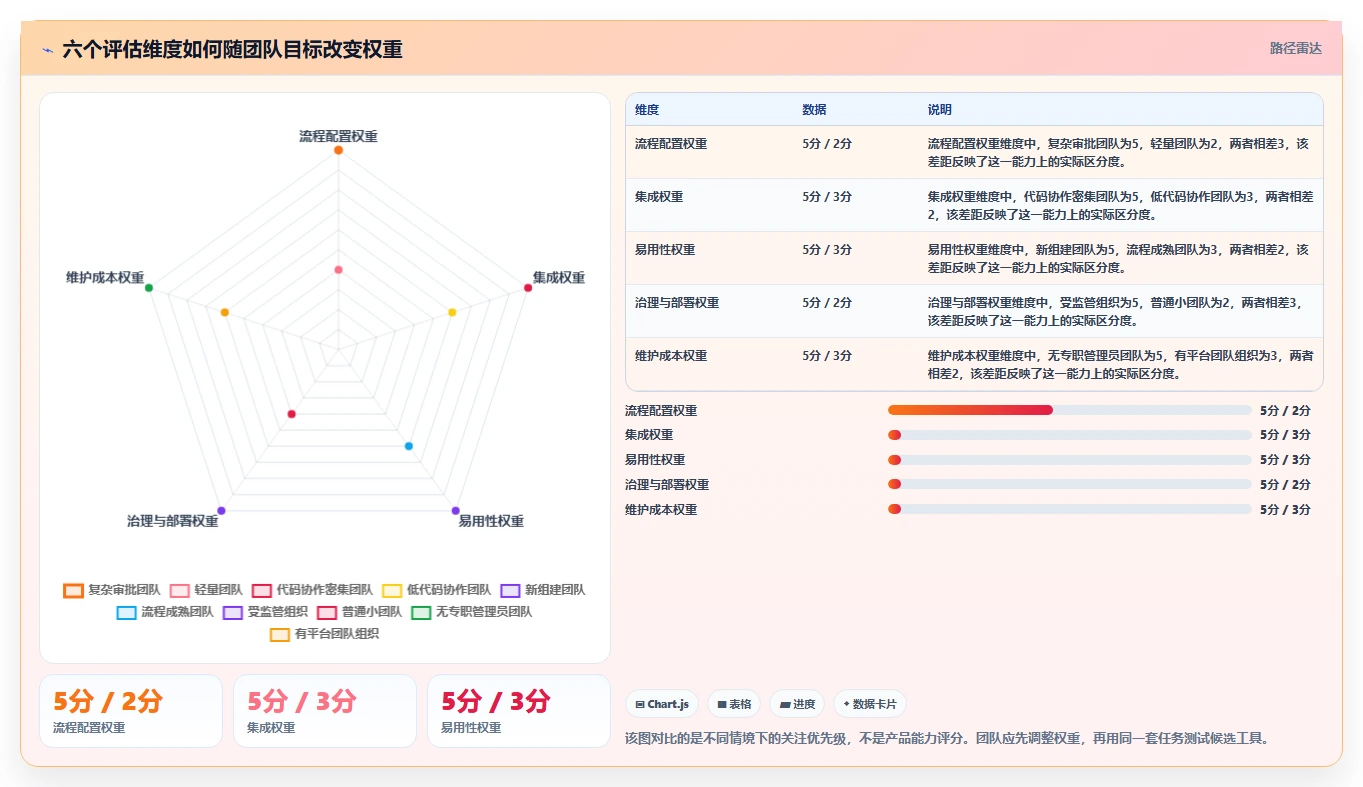Click the 5分 / 3分 value beside 维护成本权重 bar
This screenshot has height=787, width=1363.
click(x=1285, y=509)
